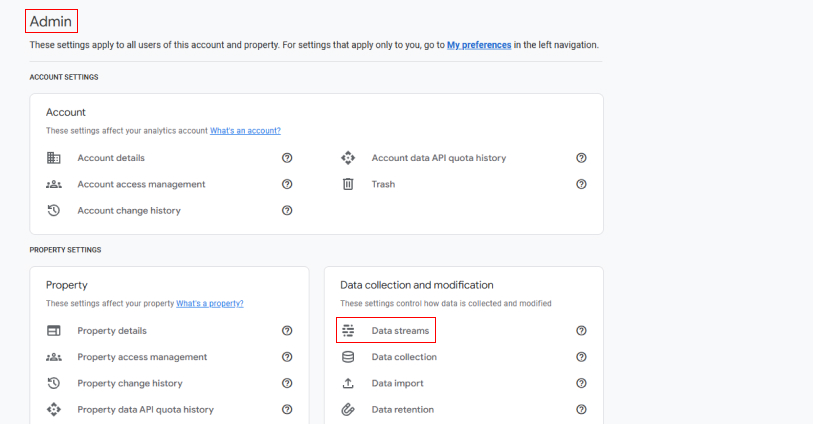Viewport: 813px width, 424px height.
Task: Open help for Data streams
Action: coord(581,331)
